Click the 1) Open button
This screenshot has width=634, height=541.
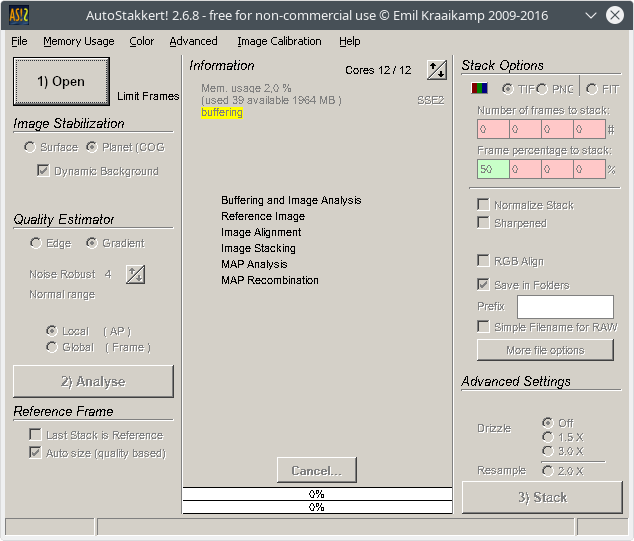[x=61, y=81]
